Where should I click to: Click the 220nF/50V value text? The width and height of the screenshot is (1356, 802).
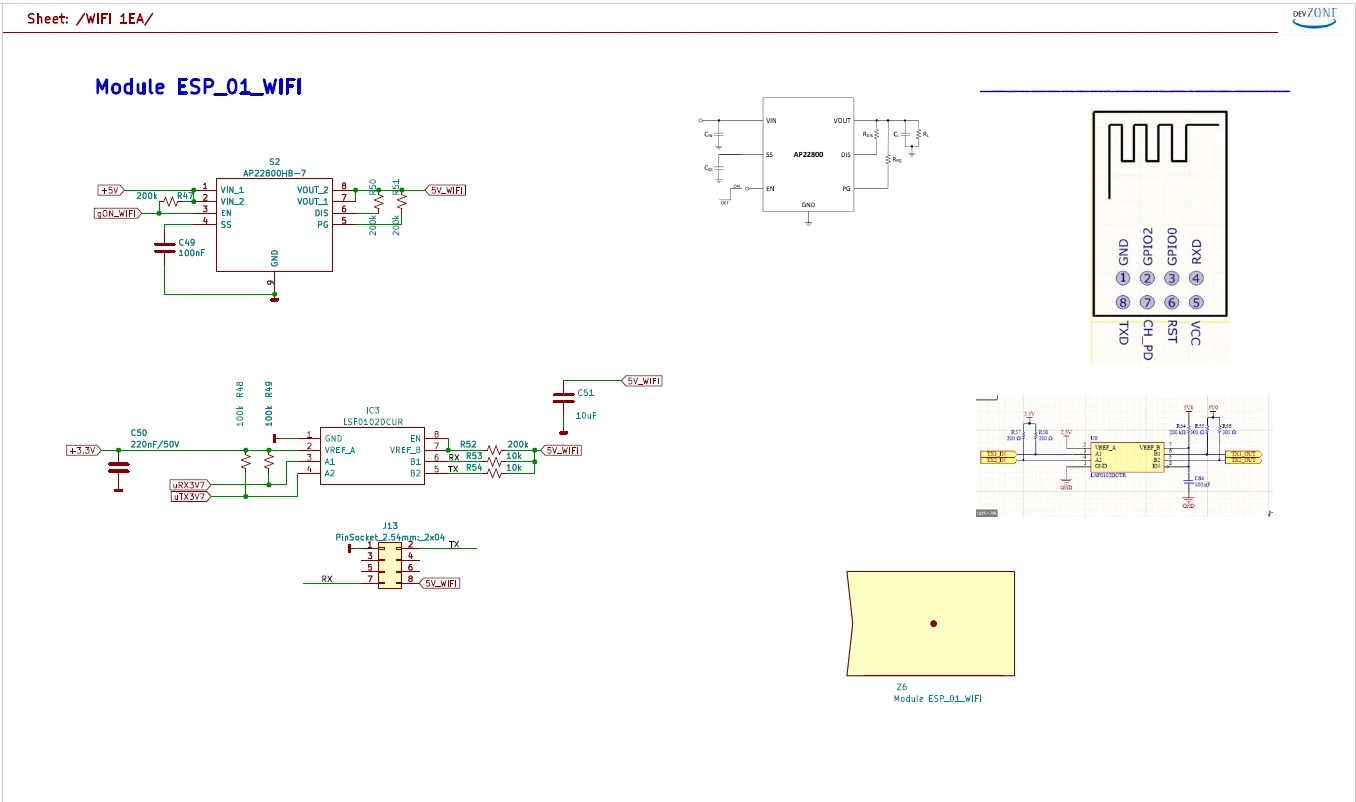coord(155,445)
